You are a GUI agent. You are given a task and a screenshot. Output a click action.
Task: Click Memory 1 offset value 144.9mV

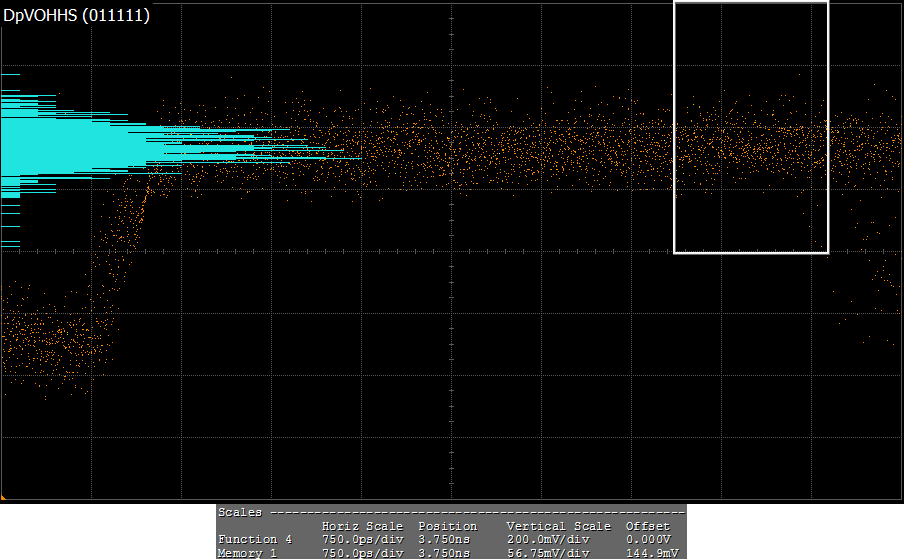pyautogui.click(x=650, y=552)
